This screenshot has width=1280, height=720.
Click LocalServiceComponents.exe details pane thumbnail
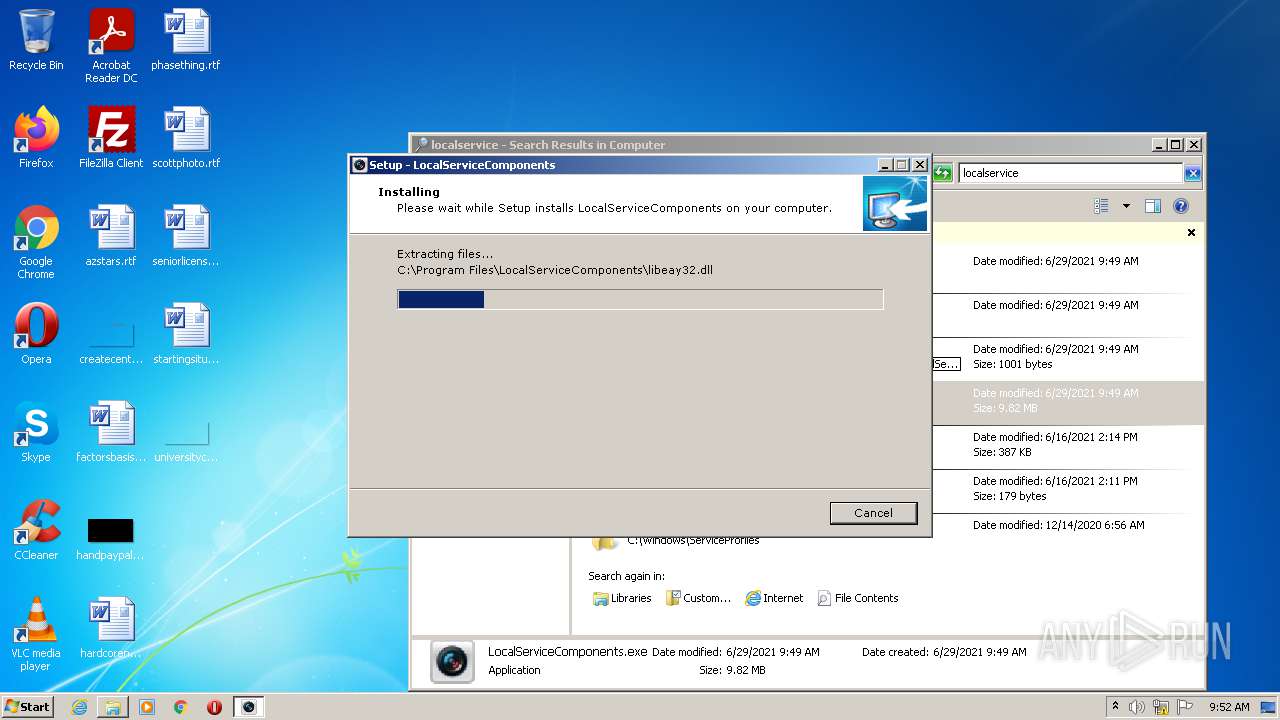452,662
